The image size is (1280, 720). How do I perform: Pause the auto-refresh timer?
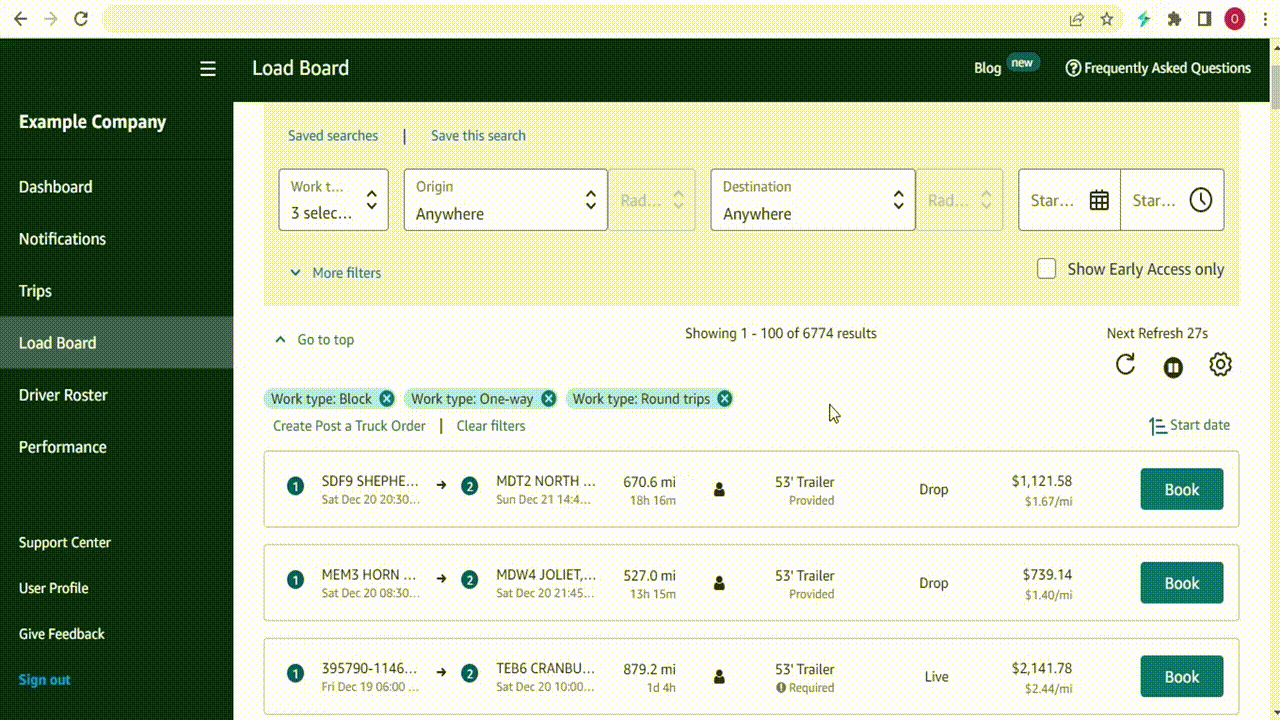click(x=1173, y=367)
